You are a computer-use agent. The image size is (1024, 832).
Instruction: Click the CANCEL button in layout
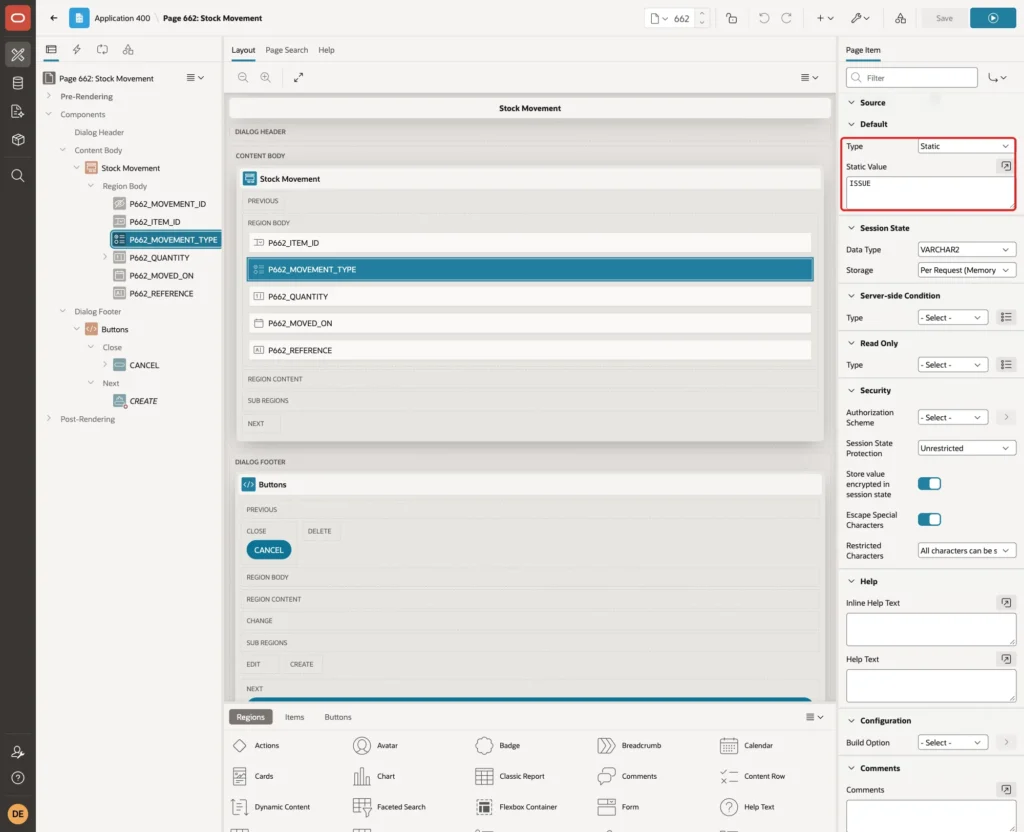tap(268, 550)
